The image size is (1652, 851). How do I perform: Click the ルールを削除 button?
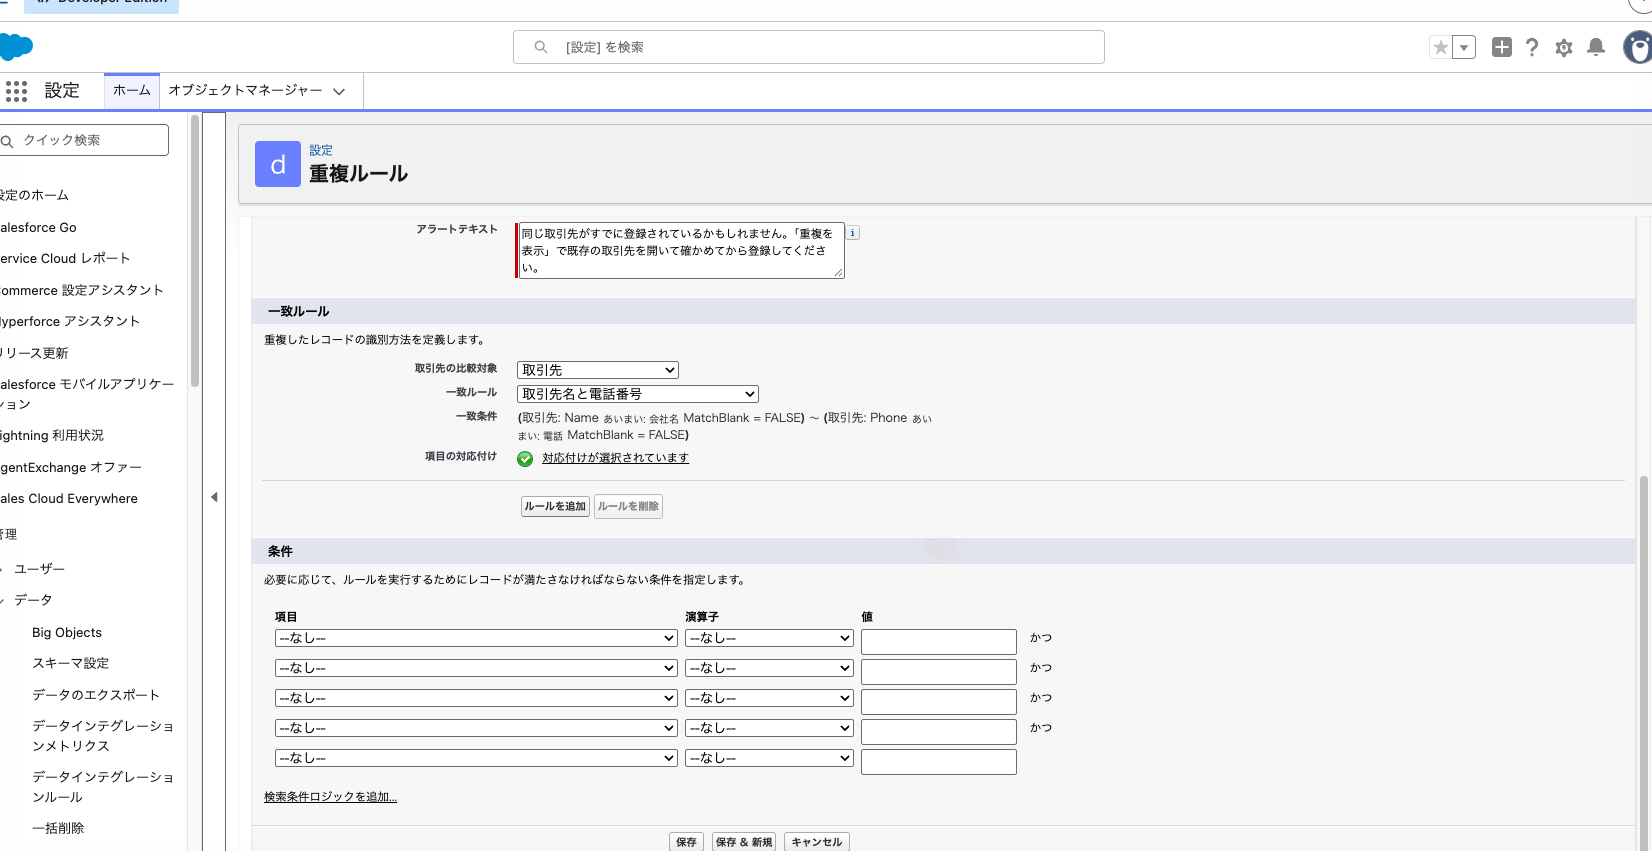pyautogui.click(x=628, y=506)
